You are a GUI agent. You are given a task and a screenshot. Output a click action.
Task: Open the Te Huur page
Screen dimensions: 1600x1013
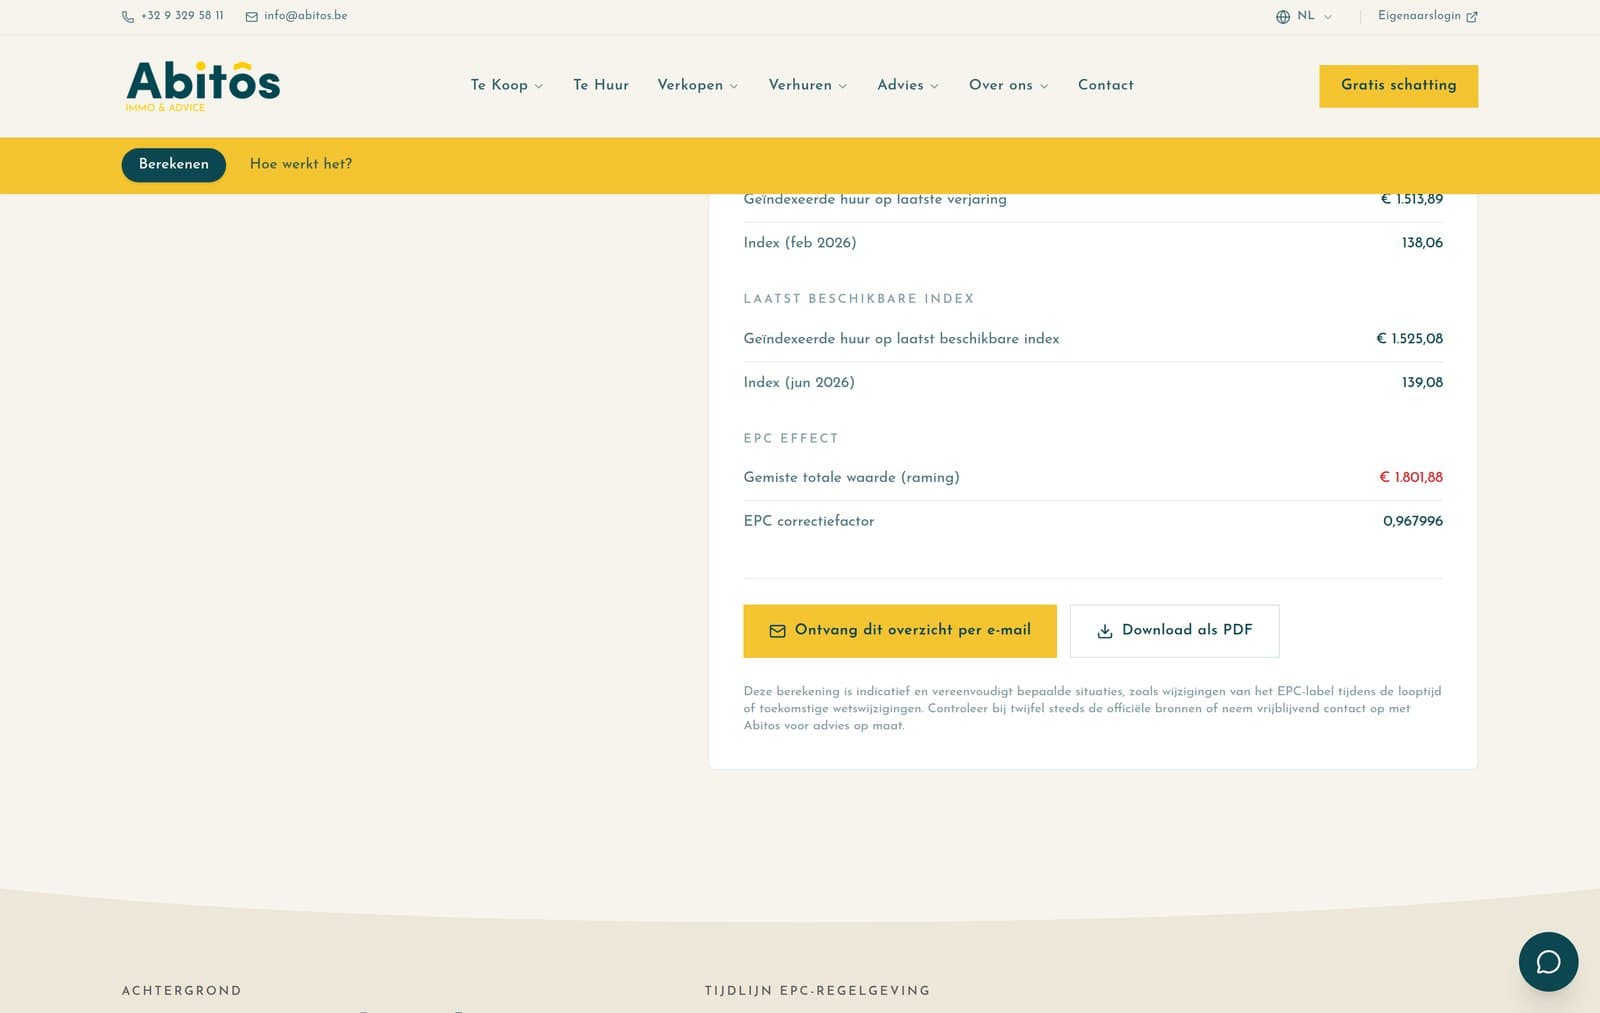601,85
